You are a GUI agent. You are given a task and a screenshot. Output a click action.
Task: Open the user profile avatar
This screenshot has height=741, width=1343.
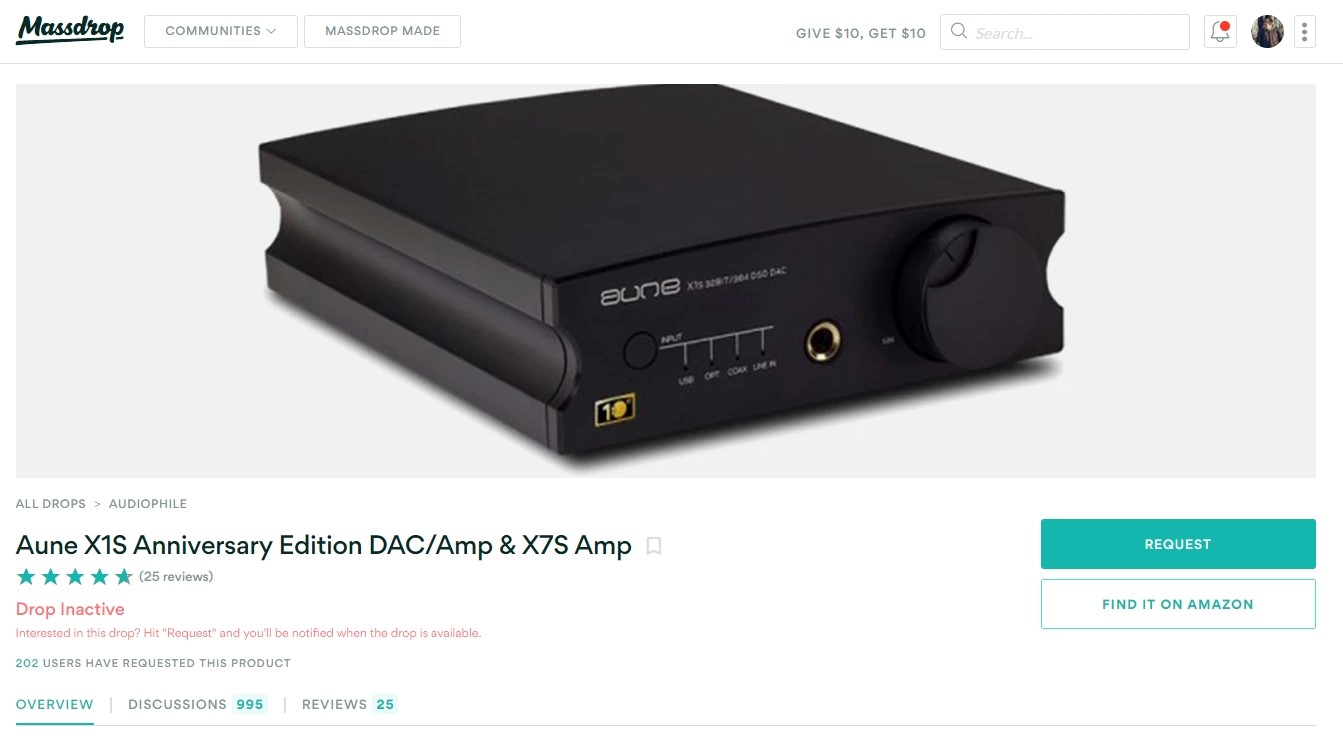coord(1267,31)
